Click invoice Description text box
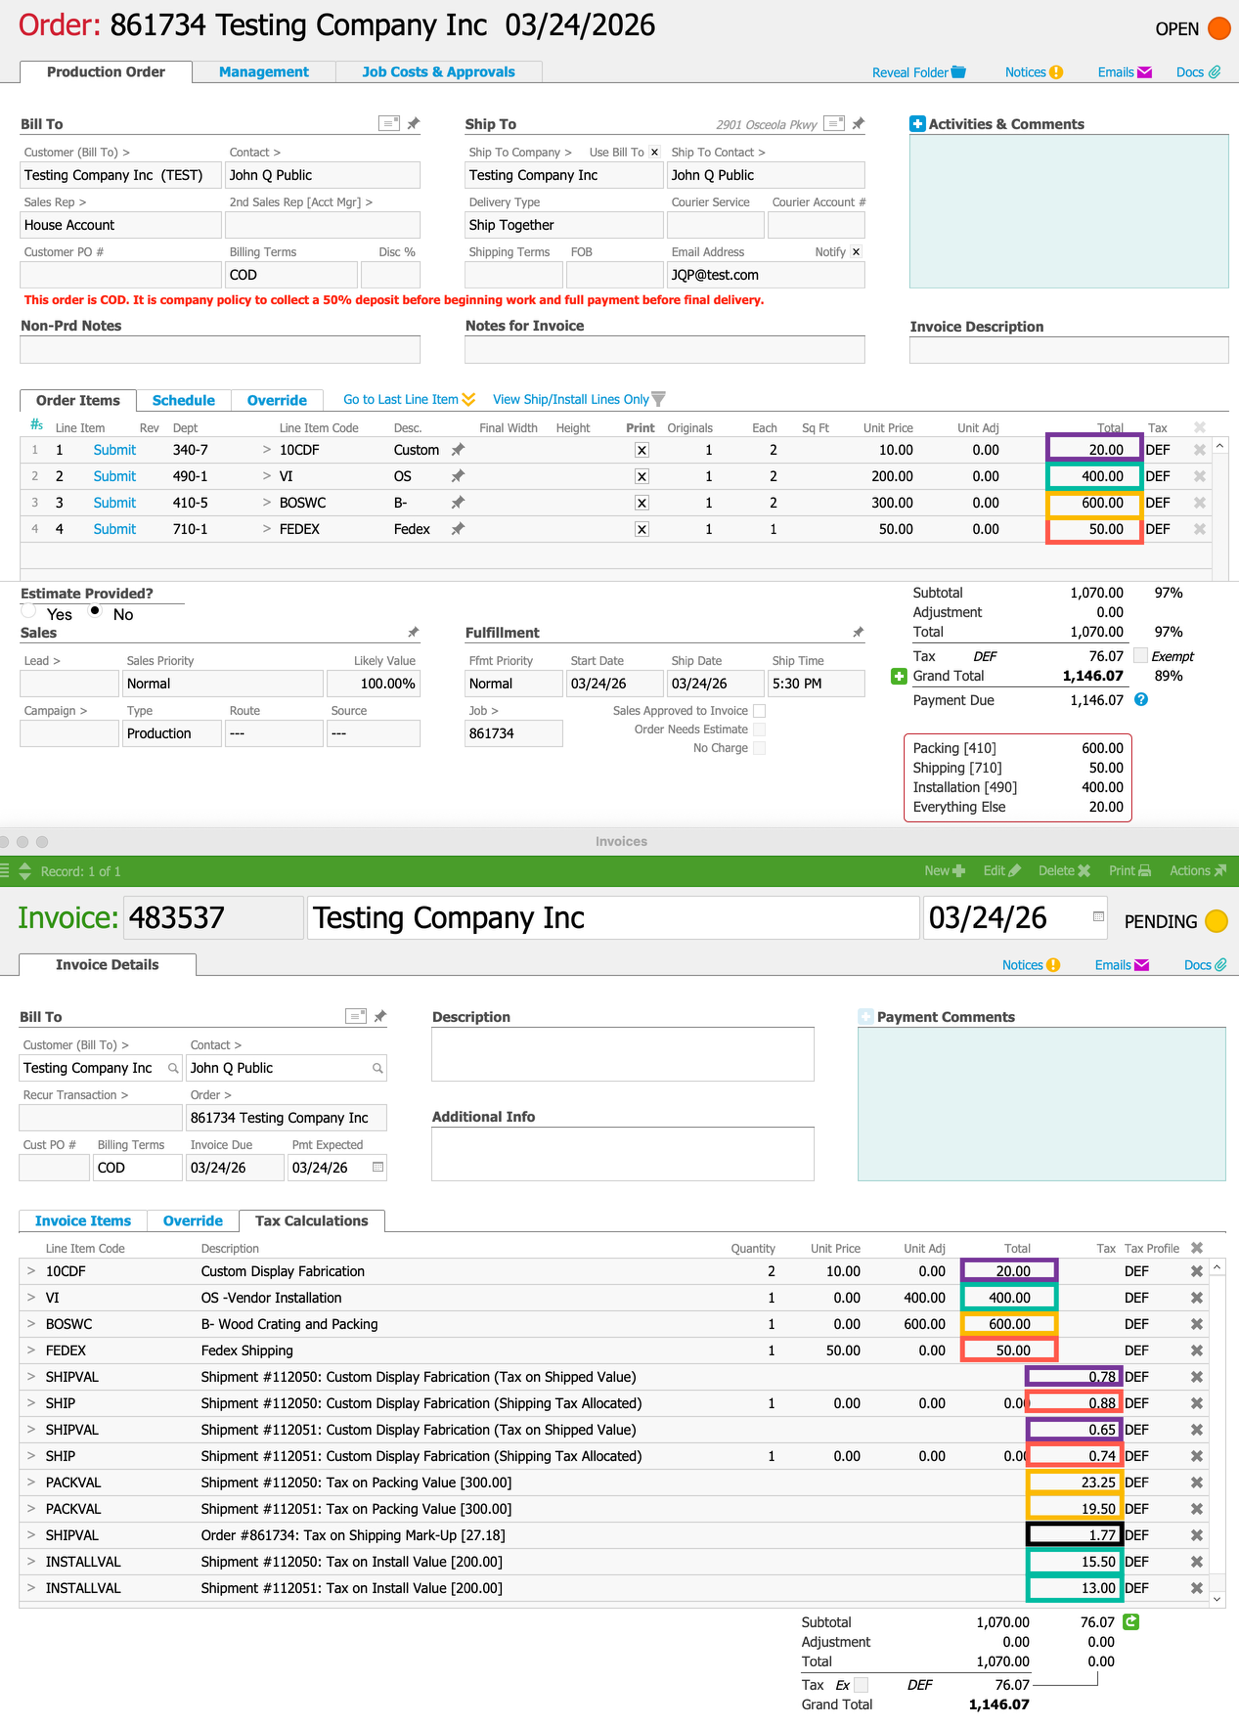This screenshot has width=1239, height=1726. point(622,1054)
